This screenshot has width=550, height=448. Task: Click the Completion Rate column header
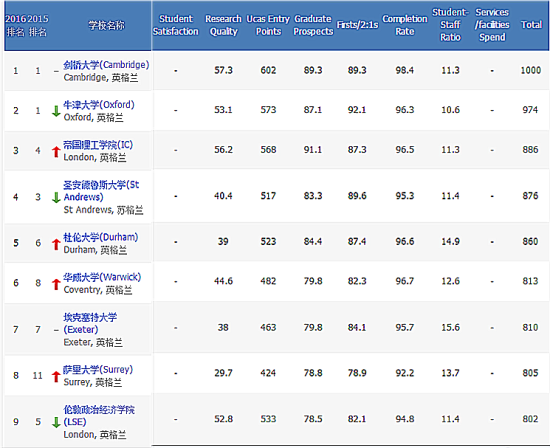click(405, 25)
